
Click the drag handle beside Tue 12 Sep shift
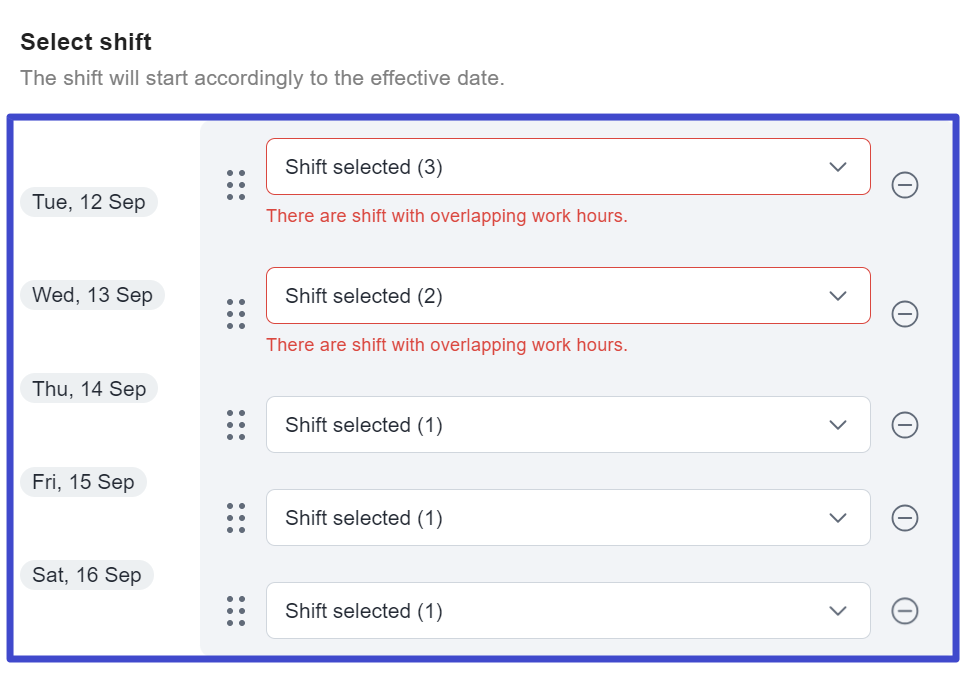point(236,185)
